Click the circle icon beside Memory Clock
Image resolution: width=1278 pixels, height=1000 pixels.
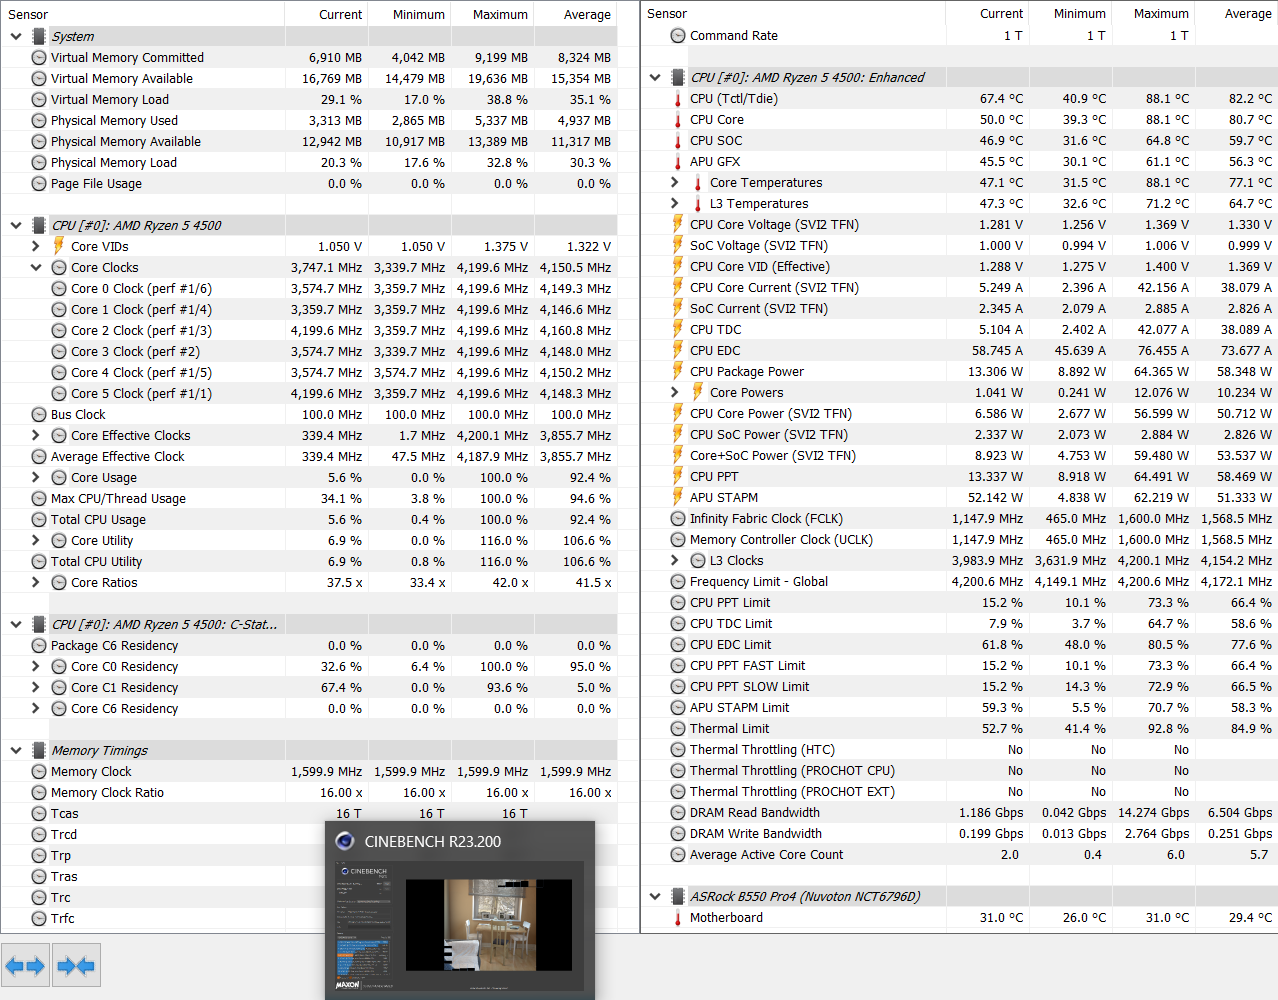[39, 771]
